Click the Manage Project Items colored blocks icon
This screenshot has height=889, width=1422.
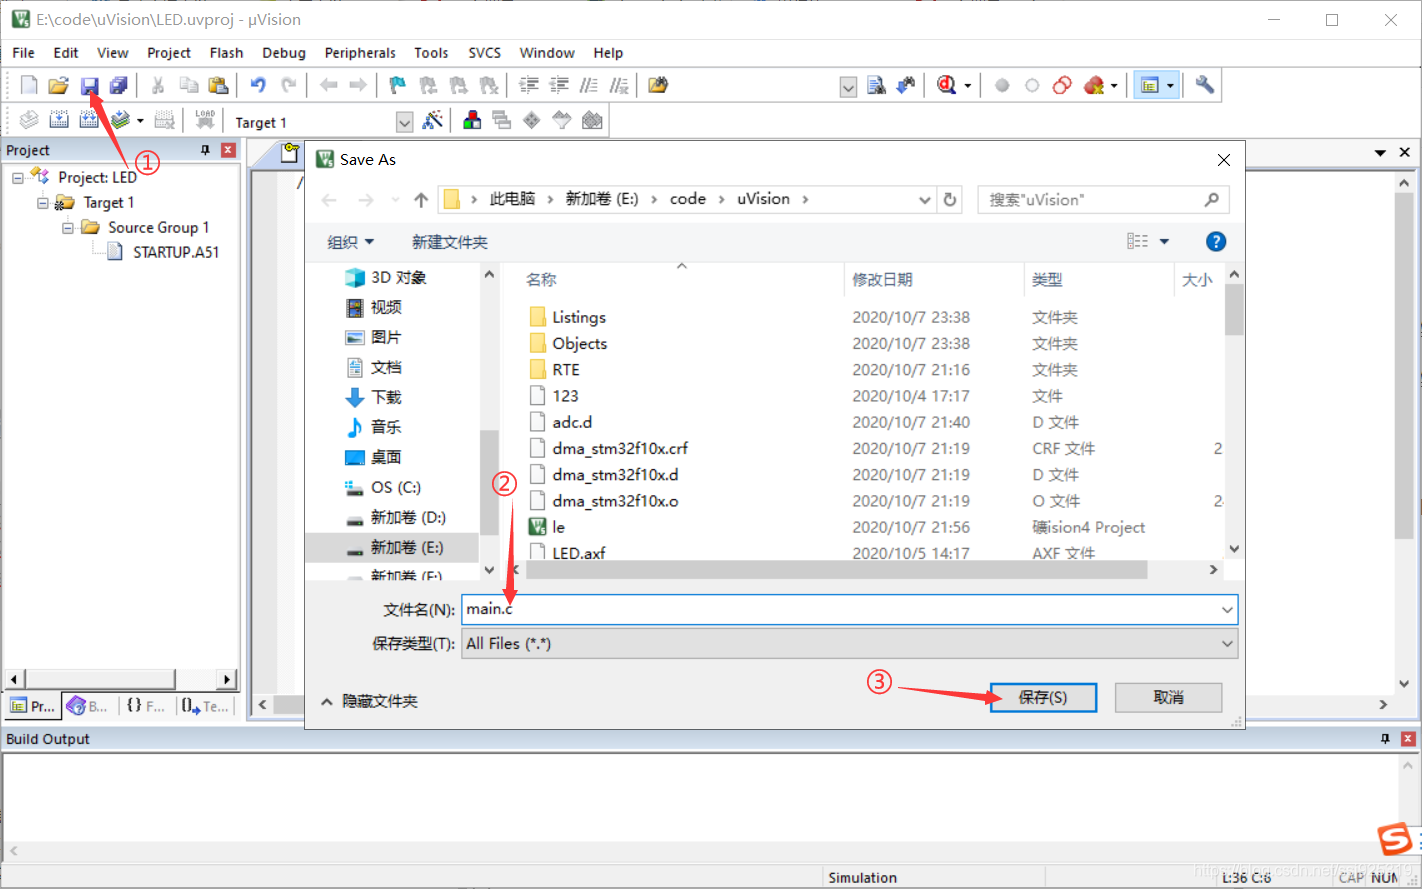point(472,121)
